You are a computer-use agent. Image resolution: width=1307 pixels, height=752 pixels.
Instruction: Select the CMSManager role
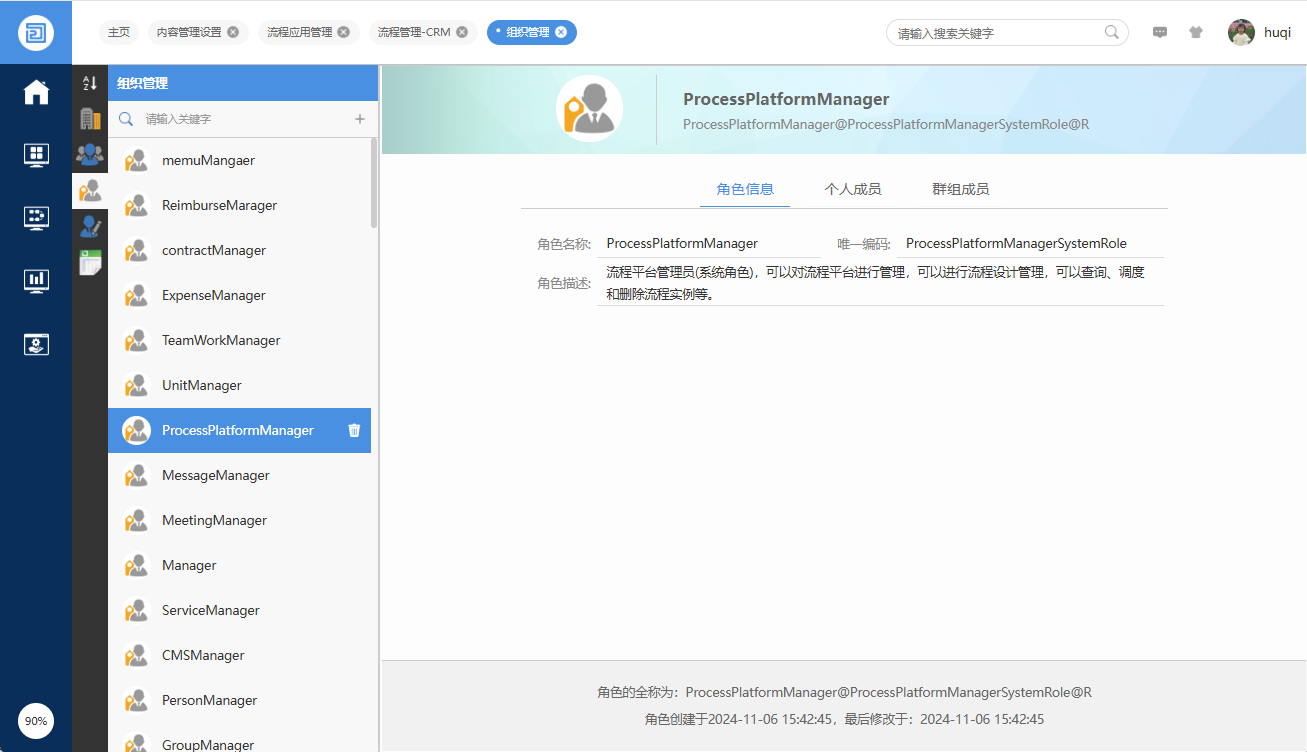203,655
